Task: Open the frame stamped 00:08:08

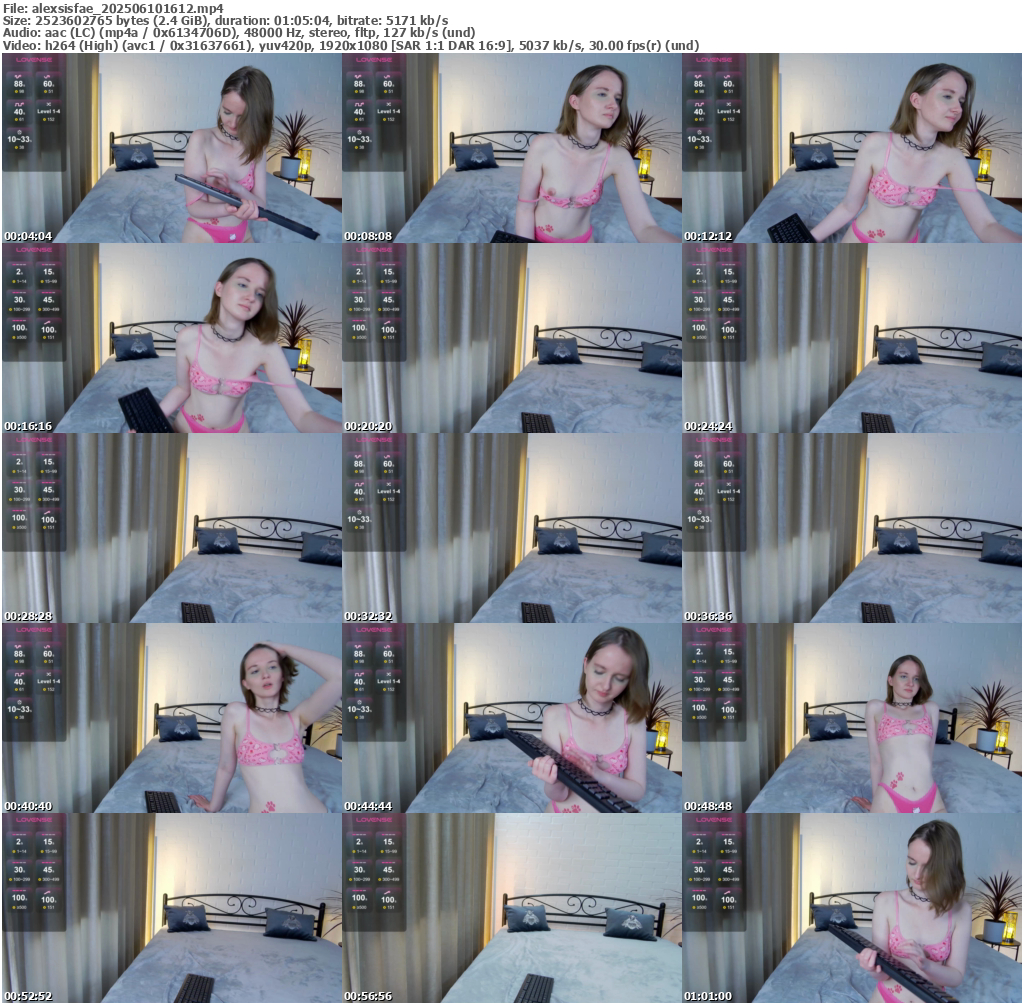Action: click(512, 148)
